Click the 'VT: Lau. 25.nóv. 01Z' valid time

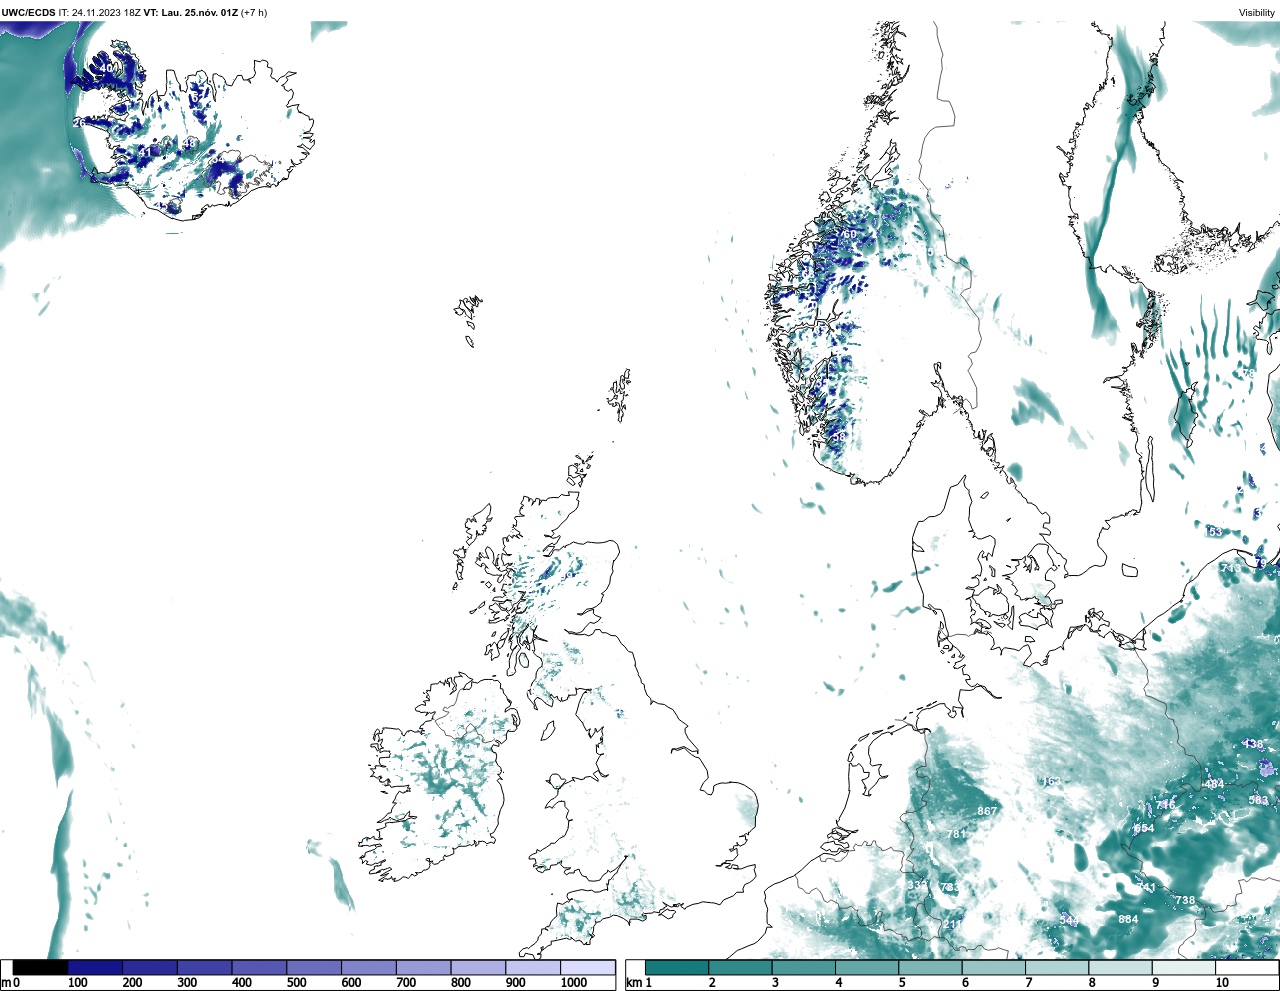(x=191, y=13)
